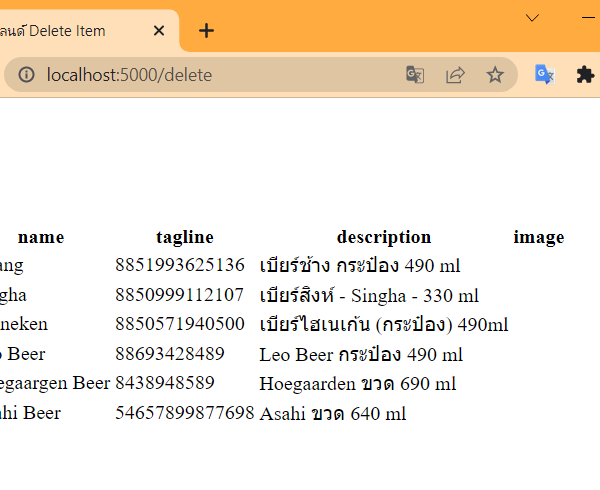600x490 pixels.
Task: Select the Delete Item browser tab
Action: (x=70, y=30)
